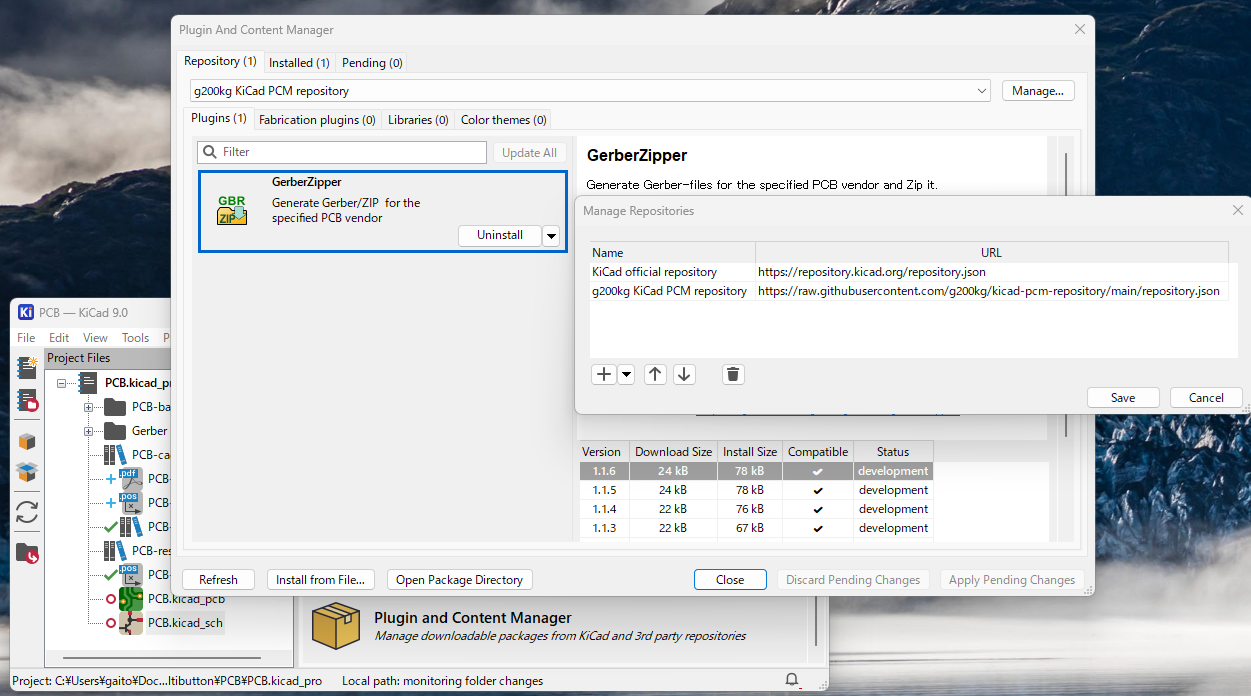Click the folder icon at KiCad toolbar bottom
Screen dimensions: 1251x696
(27, 552)
